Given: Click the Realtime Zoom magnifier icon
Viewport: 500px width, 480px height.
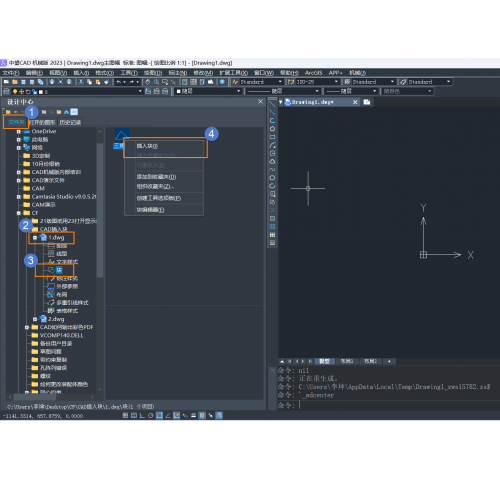Looking at the screenshot, I should tap(156, 82).
